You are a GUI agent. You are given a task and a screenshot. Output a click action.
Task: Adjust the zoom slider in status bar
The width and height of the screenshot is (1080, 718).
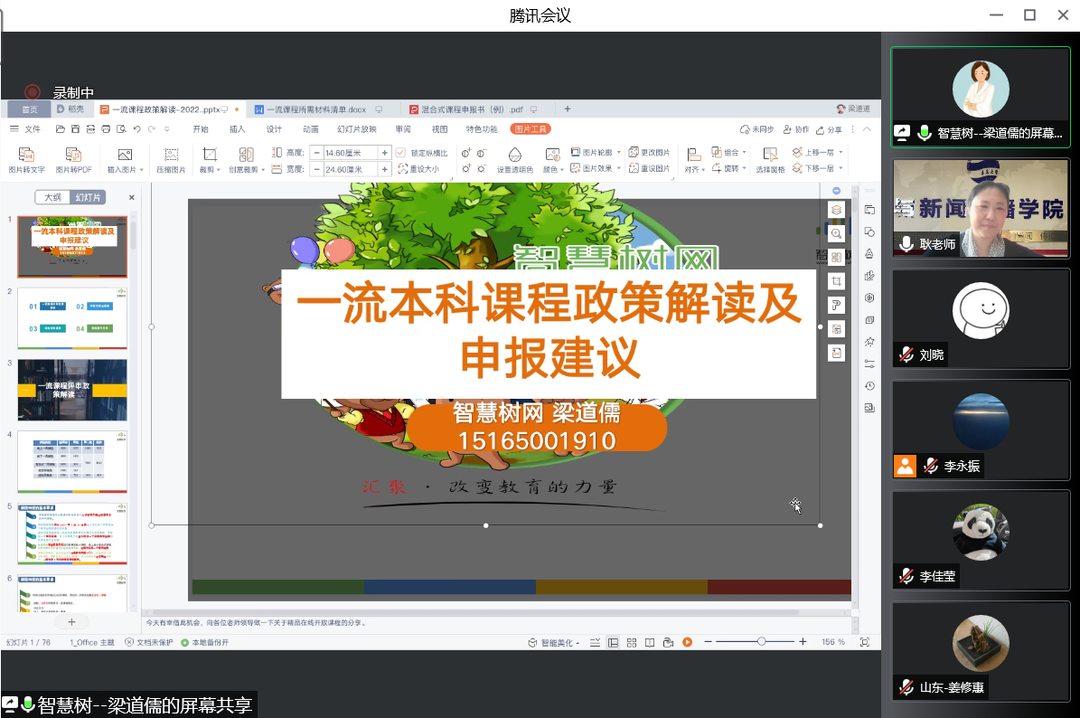pos(761,641)
